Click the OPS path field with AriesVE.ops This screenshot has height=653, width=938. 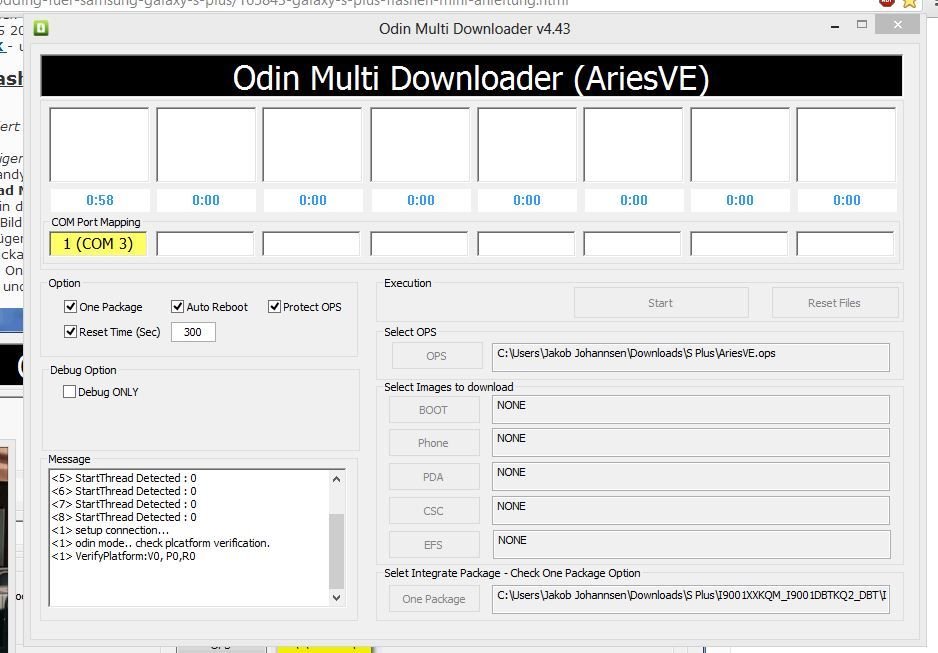point(690,357)
